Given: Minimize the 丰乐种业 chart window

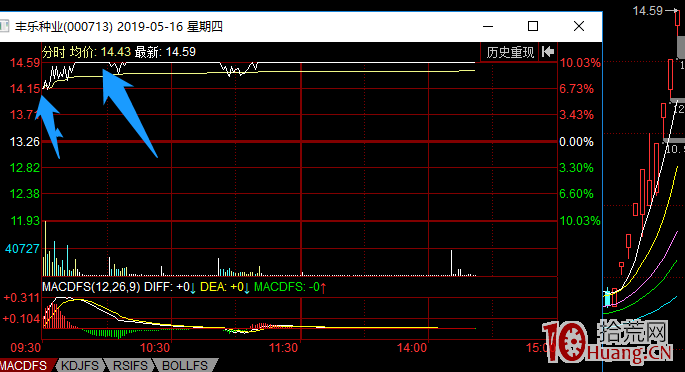Looking at the screenshot, I should point(488,26).
